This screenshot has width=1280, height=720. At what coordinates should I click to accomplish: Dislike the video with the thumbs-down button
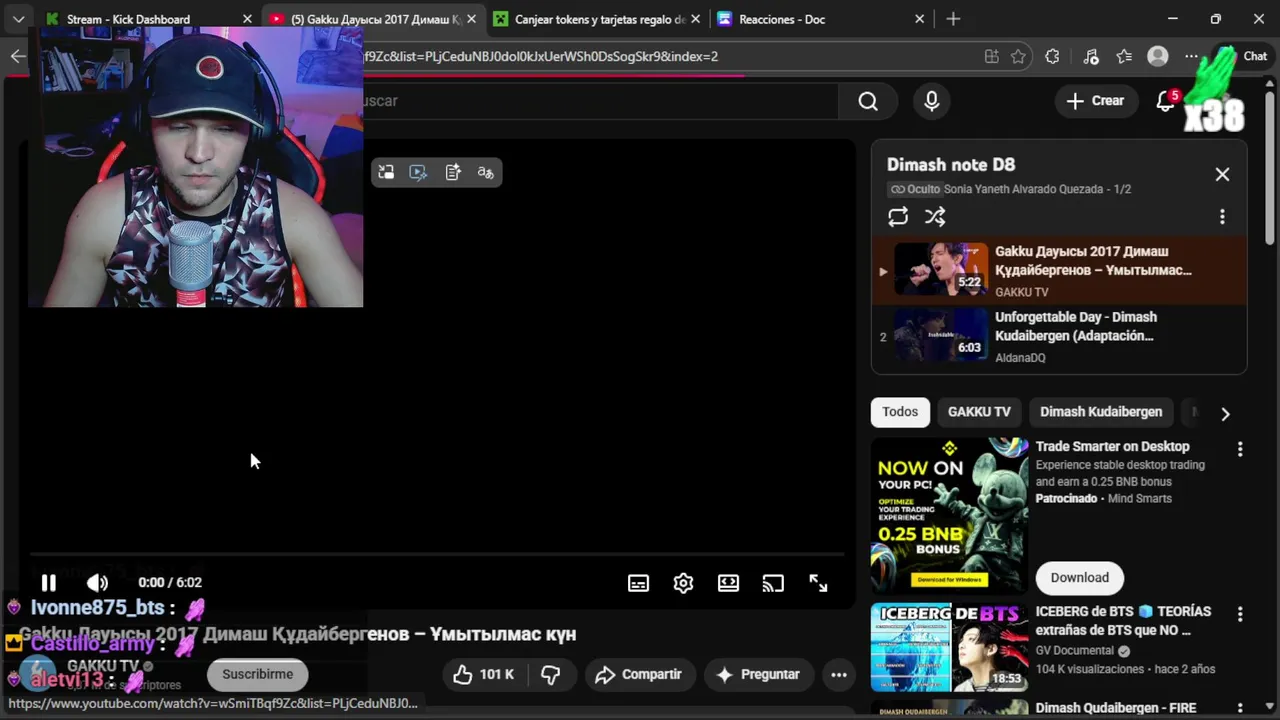click(551, 675)
